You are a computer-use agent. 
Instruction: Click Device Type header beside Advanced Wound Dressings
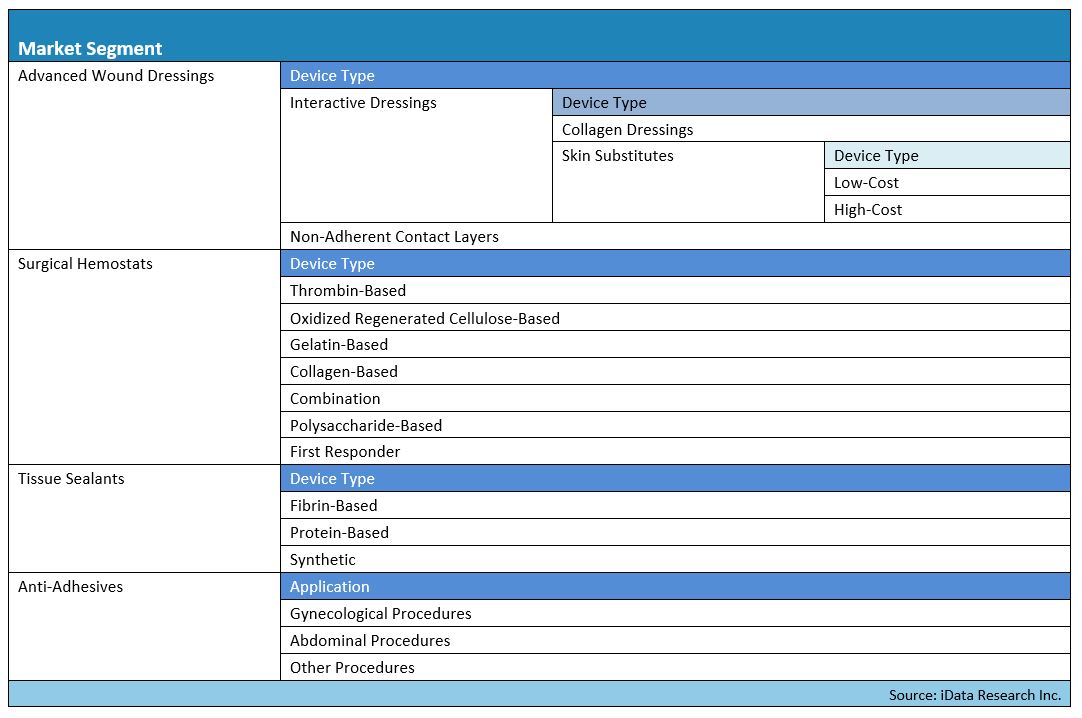[676, 75]
